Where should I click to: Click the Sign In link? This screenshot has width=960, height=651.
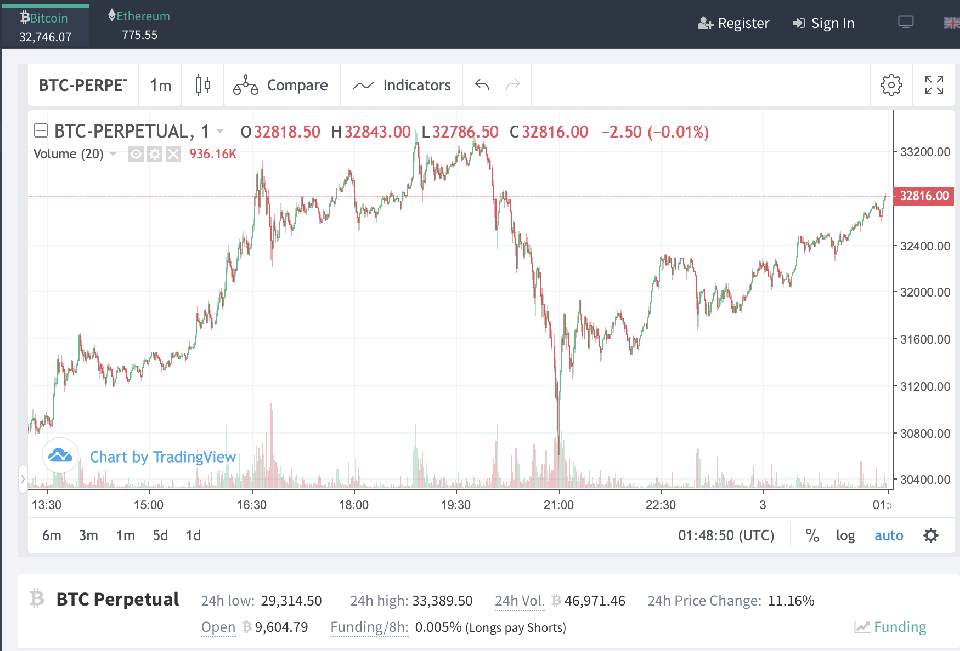823,23
